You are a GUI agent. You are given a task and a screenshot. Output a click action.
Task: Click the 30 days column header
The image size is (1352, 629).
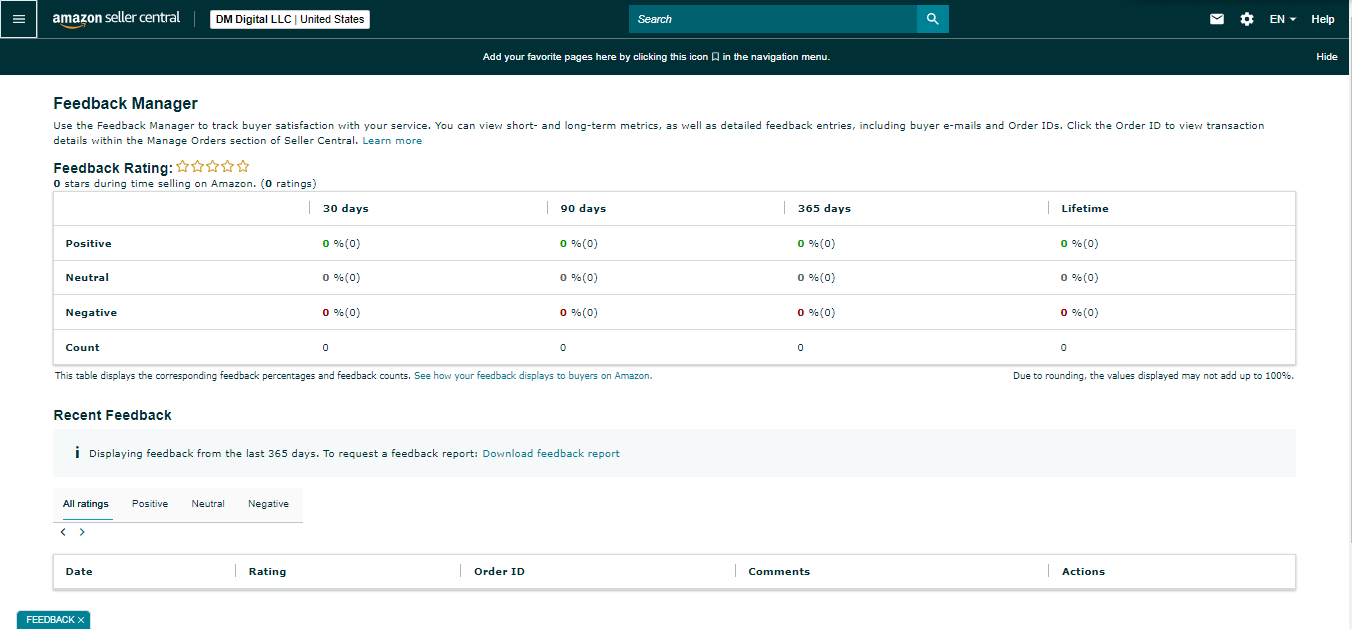click(345, 209)
